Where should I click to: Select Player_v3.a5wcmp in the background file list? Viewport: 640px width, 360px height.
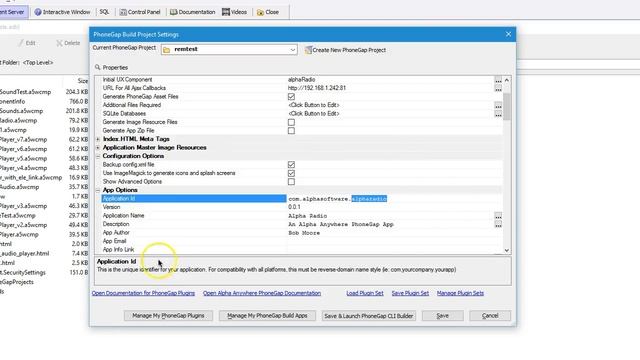23,206
